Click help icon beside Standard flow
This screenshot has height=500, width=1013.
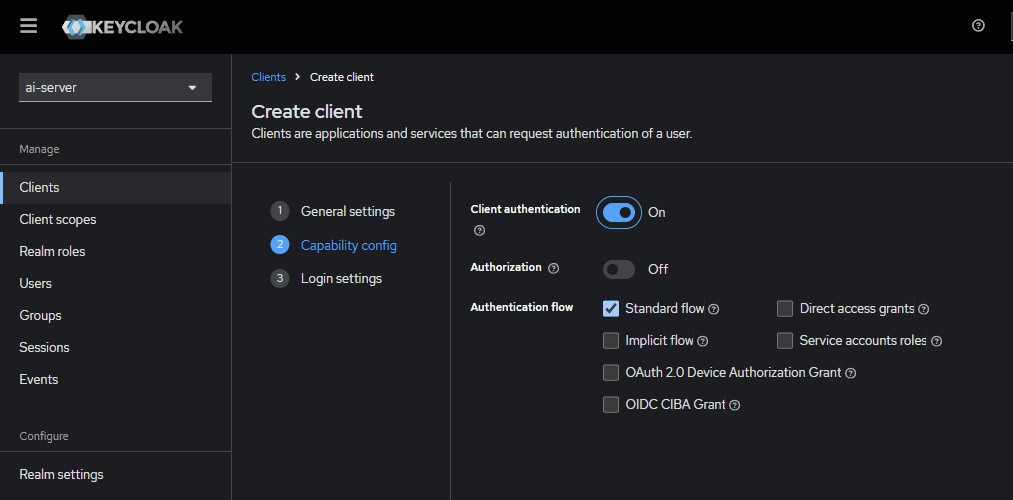(x=713, y=309)
